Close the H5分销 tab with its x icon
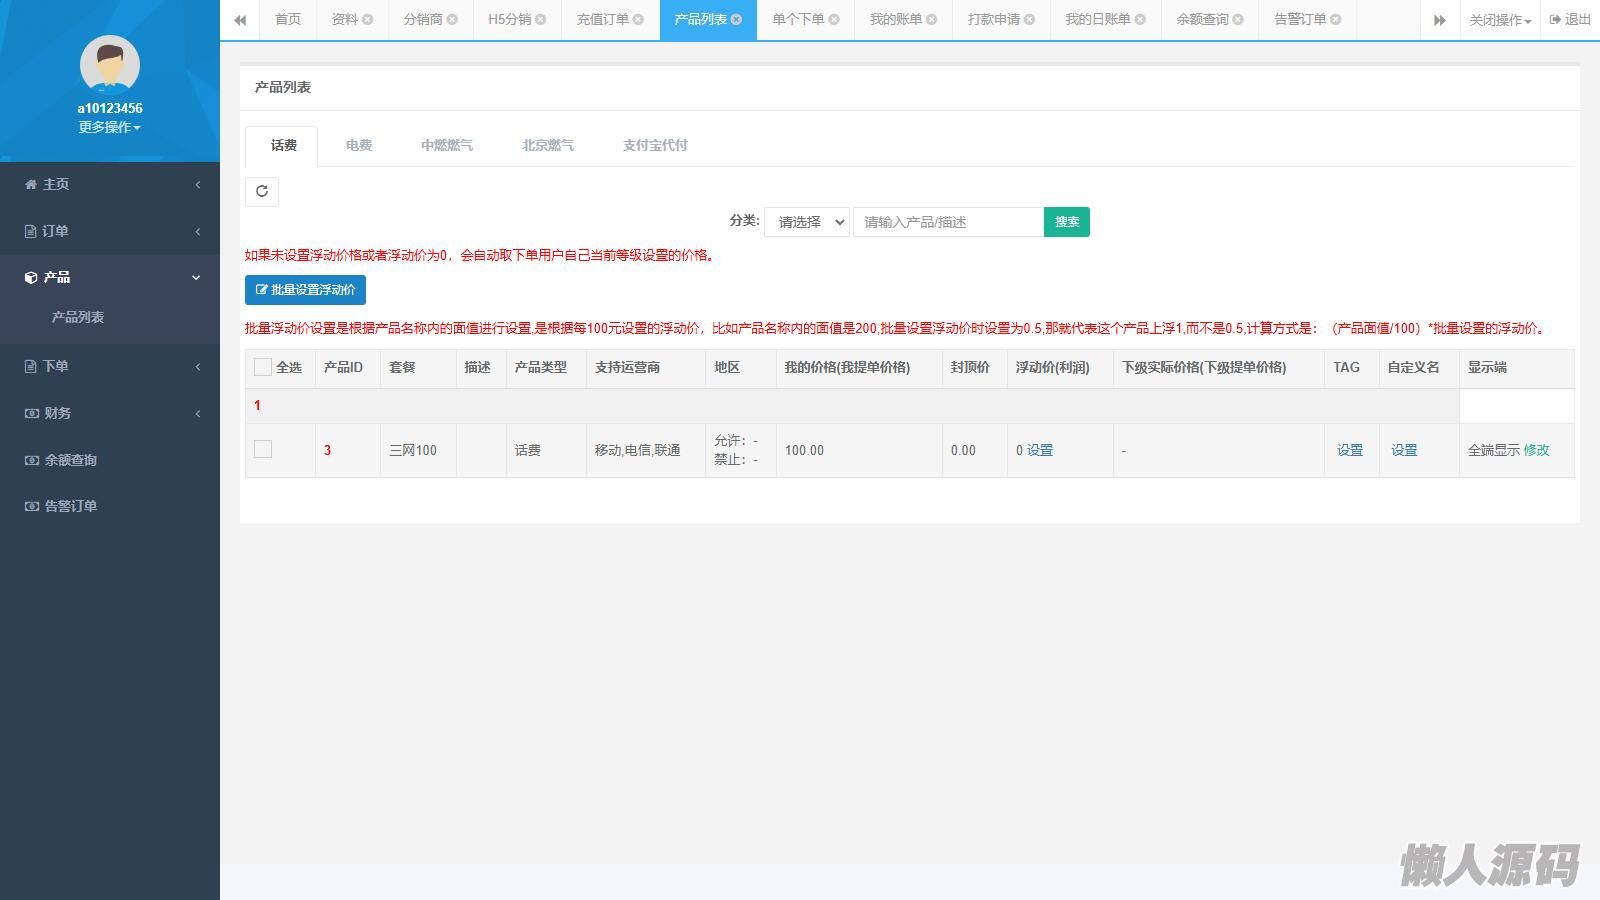This screenshot has width=1600, height=900. [x=541, y=19]
